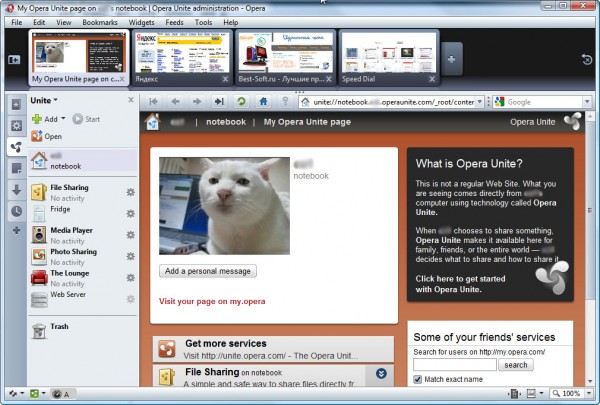Toggle Match exact name checkbox
Viewport: 600px width, 405px height.
[x=417, y=379]
